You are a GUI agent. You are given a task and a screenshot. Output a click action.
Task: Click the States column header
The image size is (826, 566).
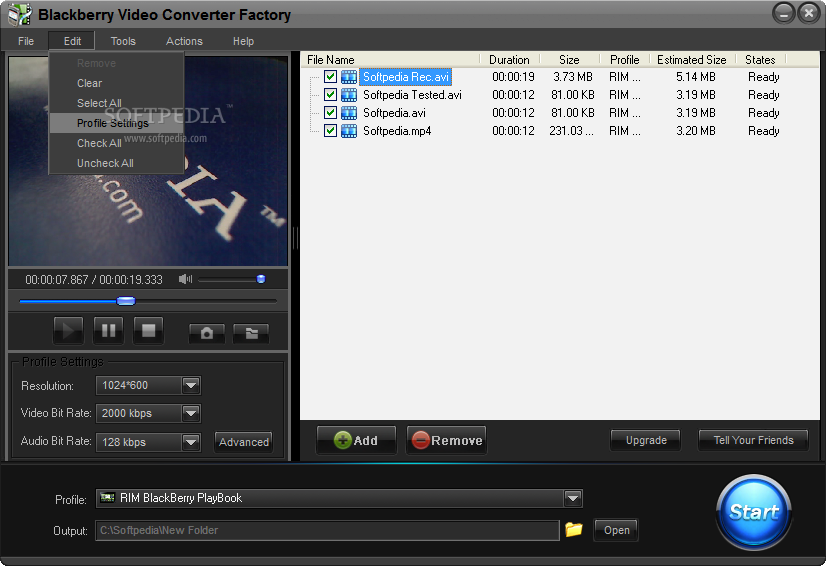click(x=761, y=60)
